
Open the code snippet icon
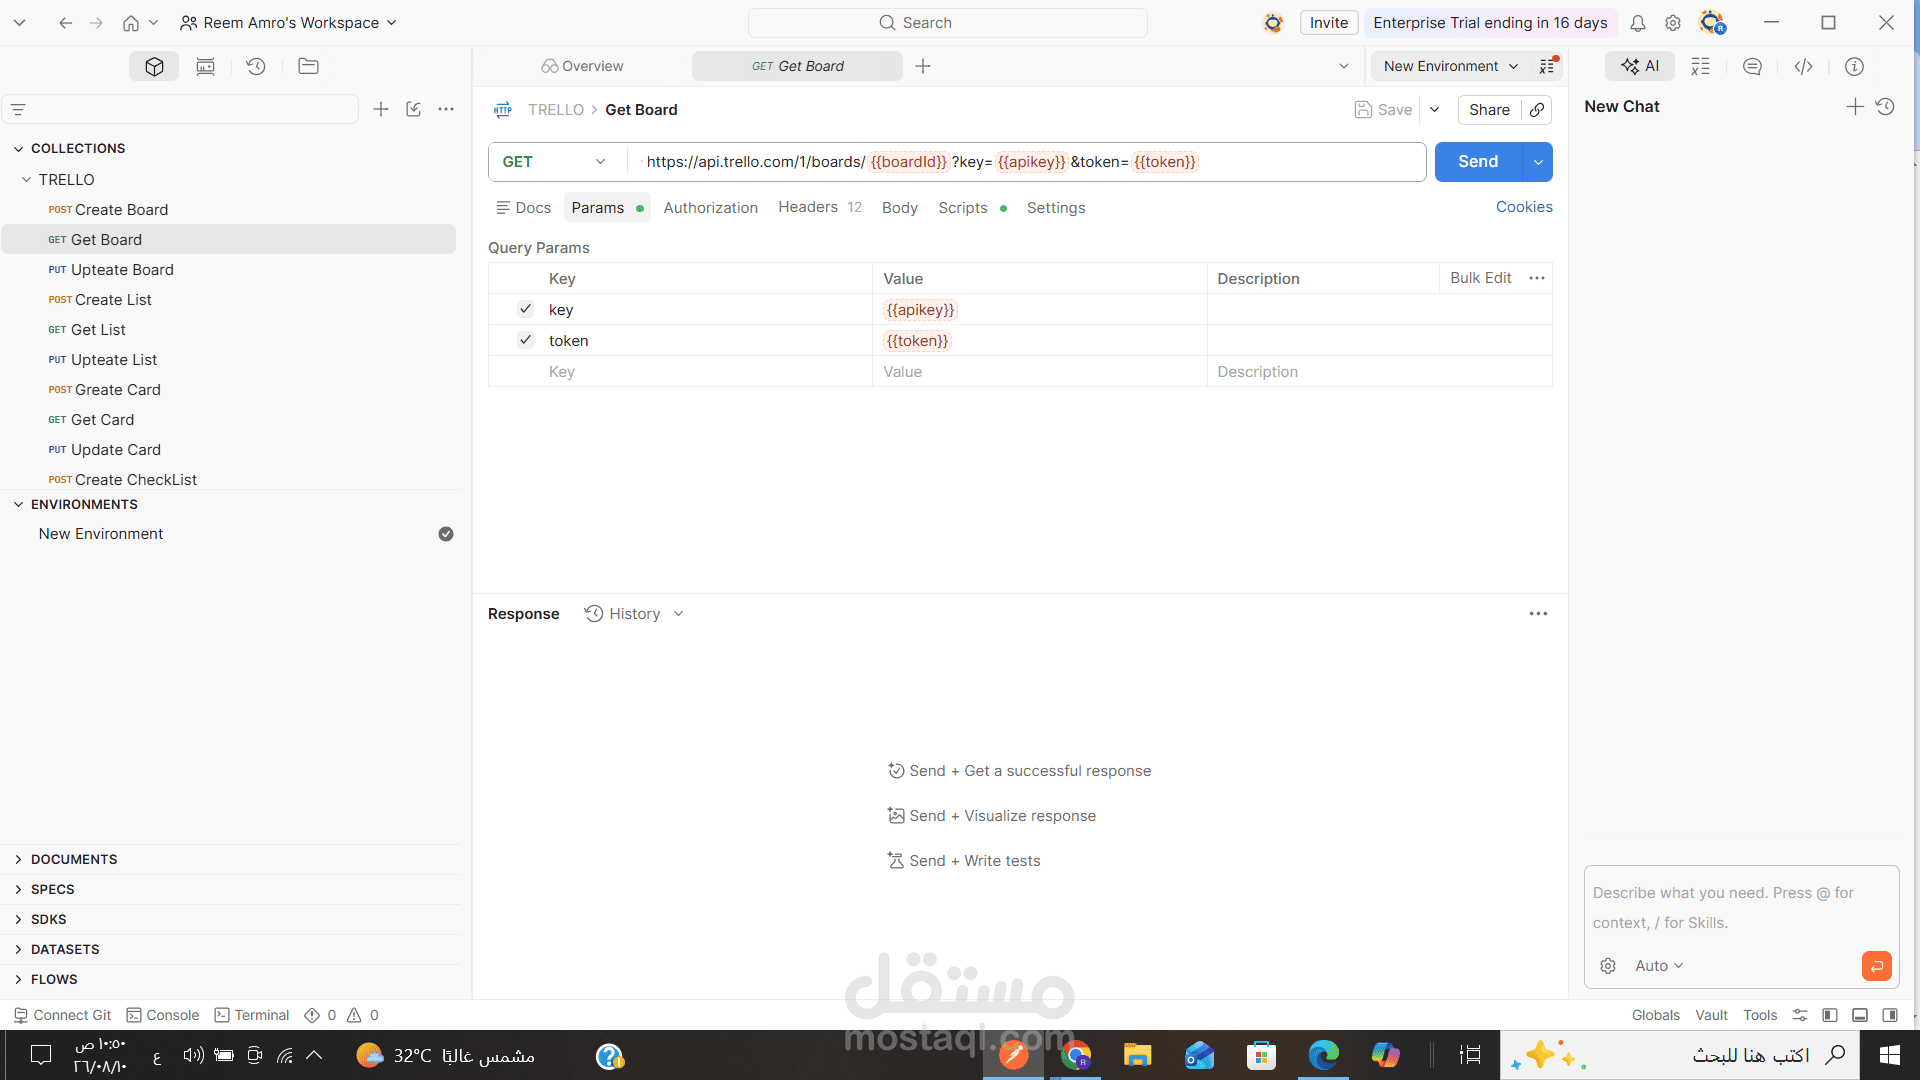coord(1803,66)
